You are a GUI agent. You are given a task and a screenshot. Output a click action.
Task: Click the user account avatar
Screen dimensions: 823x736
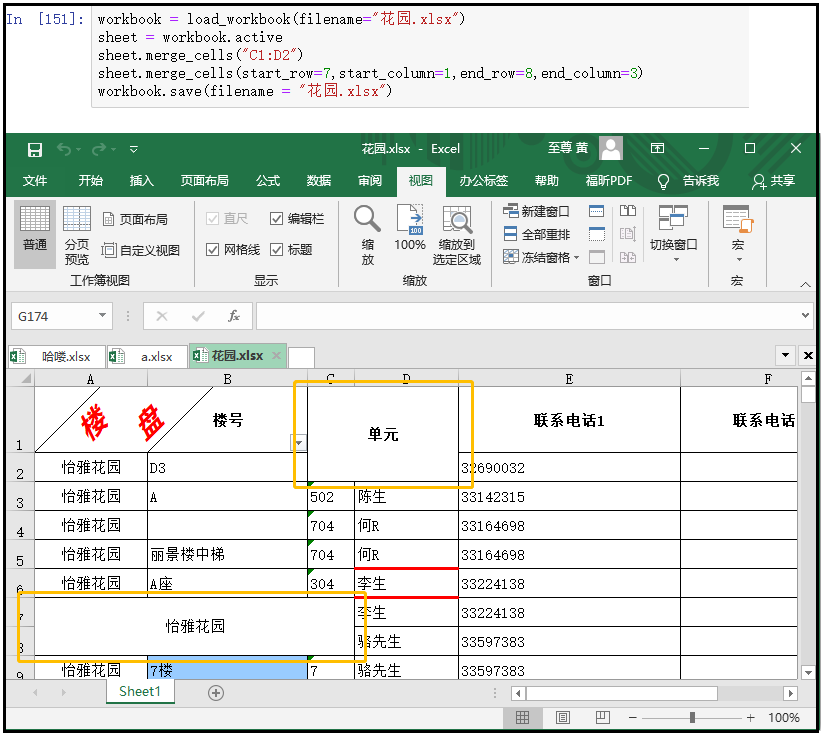(x=611, y=149)
